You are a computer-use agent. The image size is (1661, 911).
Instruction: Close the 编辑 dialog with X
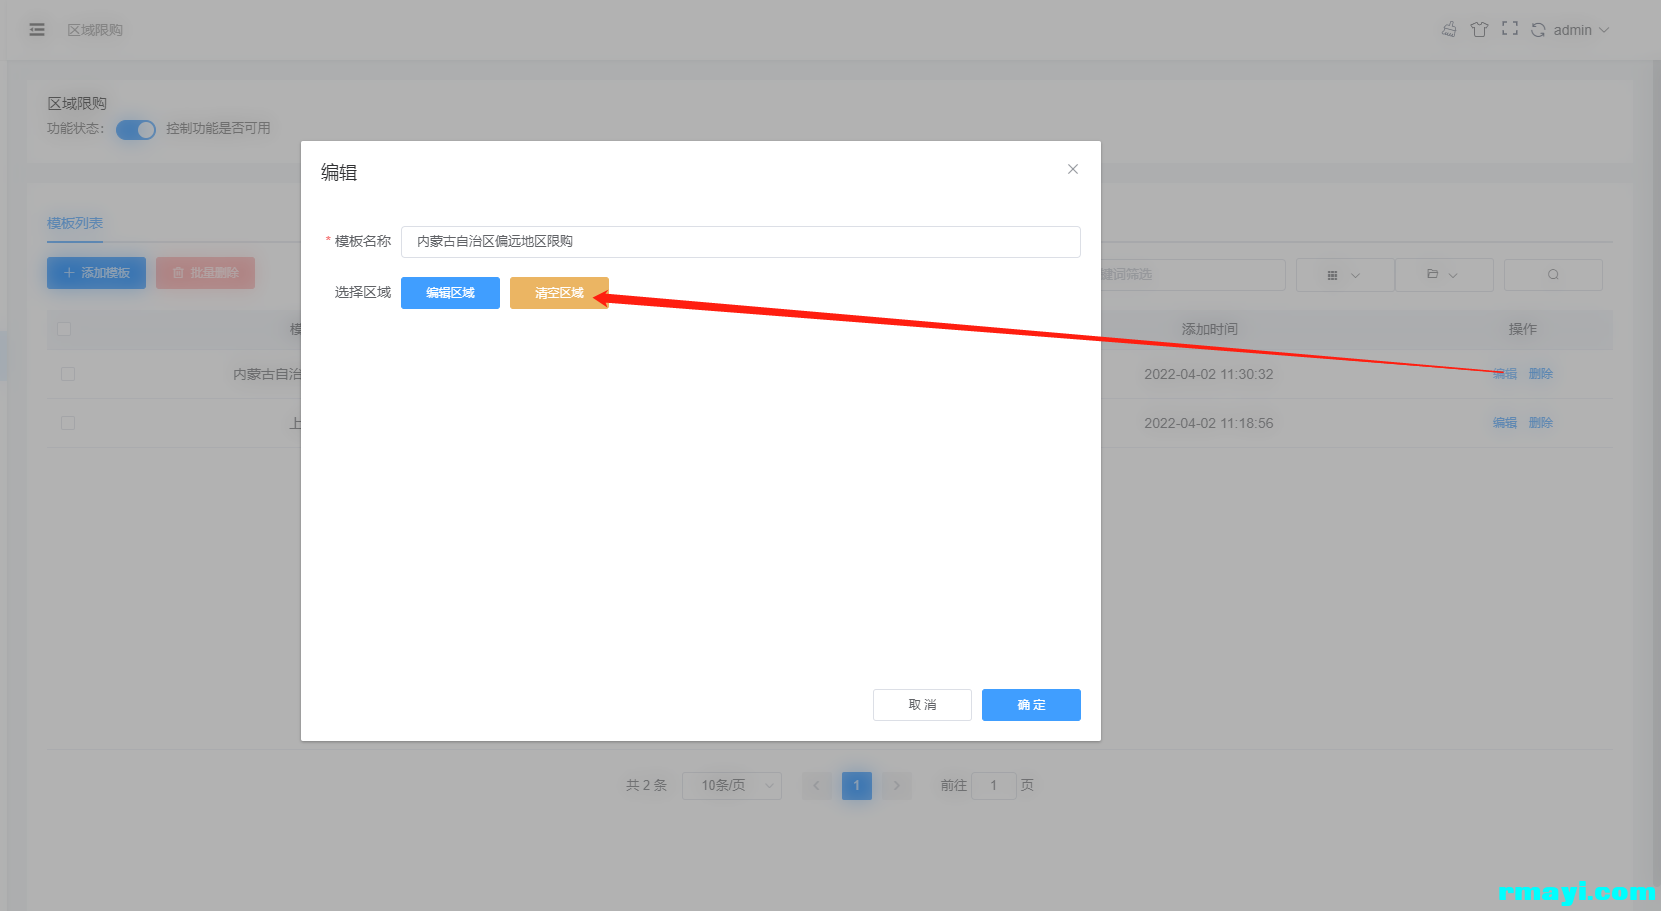(1072, 170)
